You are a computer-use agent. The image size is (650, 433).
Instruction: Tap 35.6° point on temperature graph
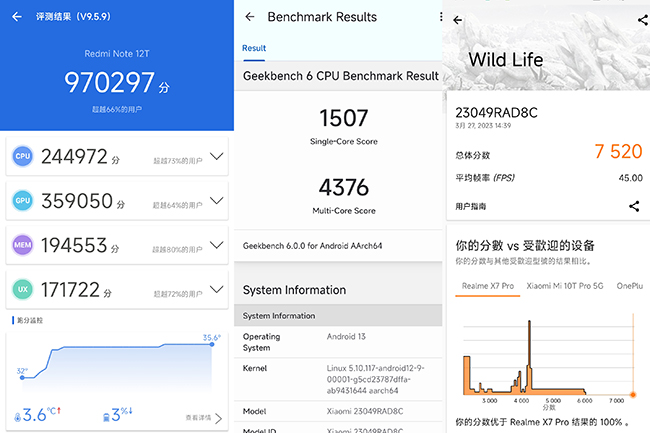point(212,344)
